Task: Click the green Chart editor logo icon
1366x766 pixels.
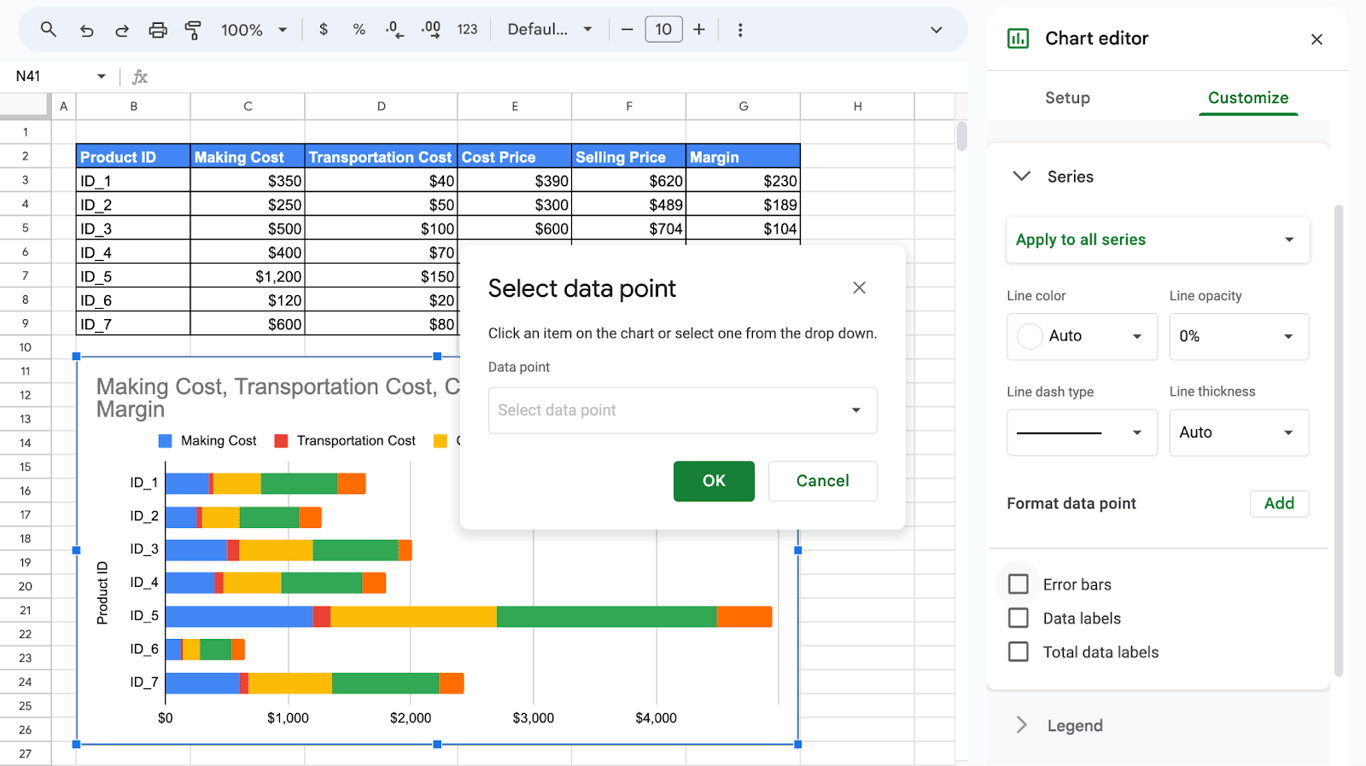Action: click(1018, 39)
